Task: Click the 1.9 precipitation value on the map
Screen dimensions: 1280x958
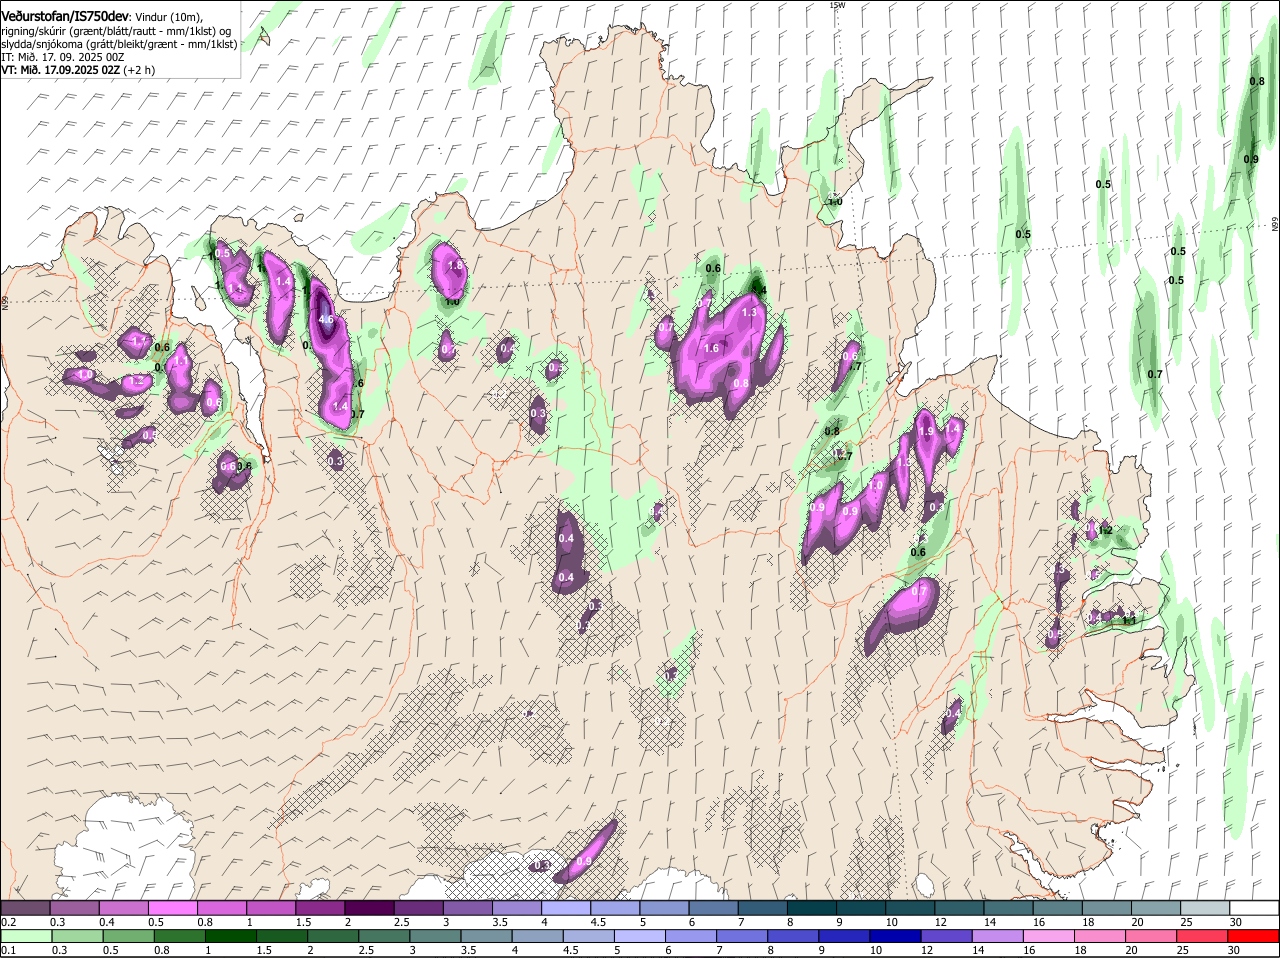Action: point(926,431)
